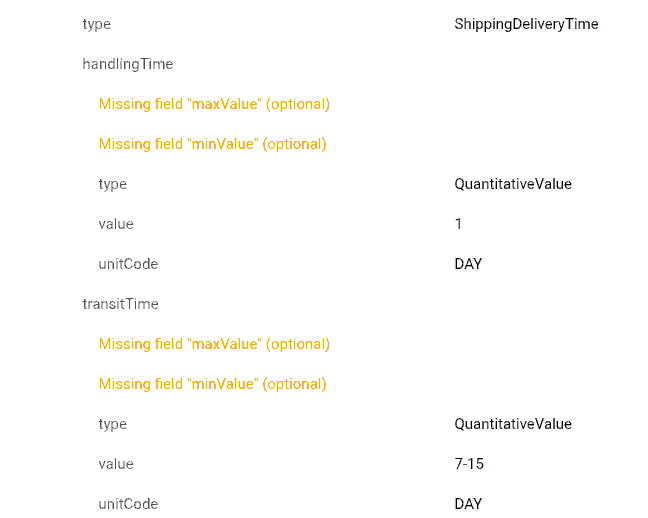Viewport: 648px width, 518px height.
Task: Click the top-level type label
Action: click(x=96, y=24)
